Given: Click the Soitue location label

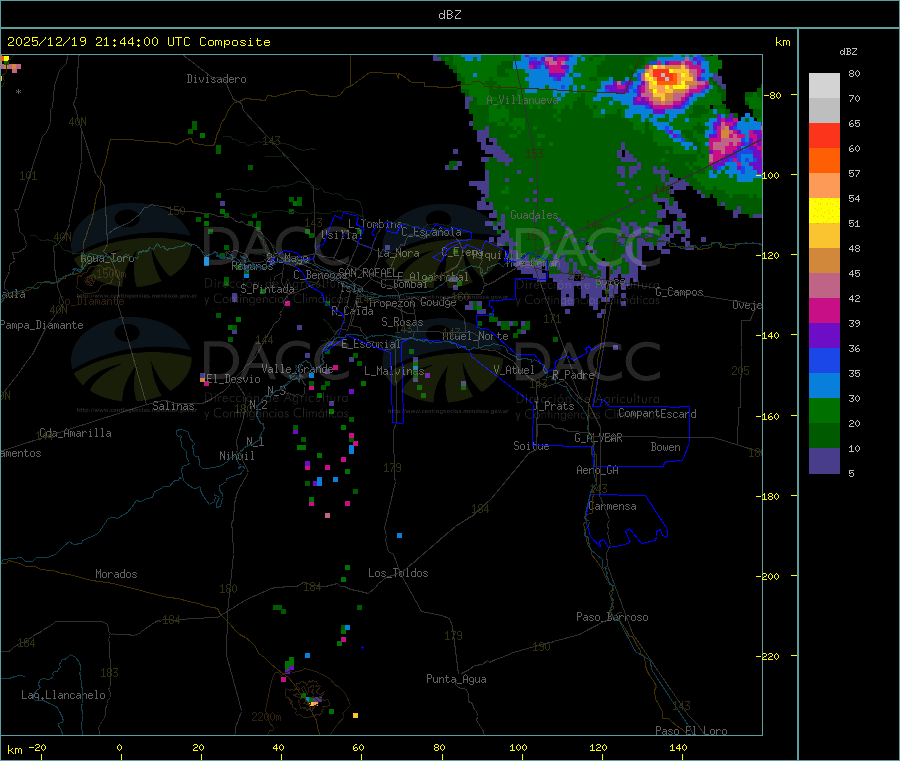Looking at the screenshot, I should 531,446.
